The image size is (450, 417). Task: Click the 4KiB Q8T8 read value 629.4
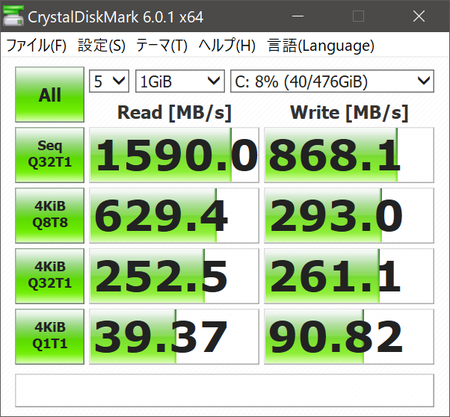pyautogui.click(x=174, y=216)
